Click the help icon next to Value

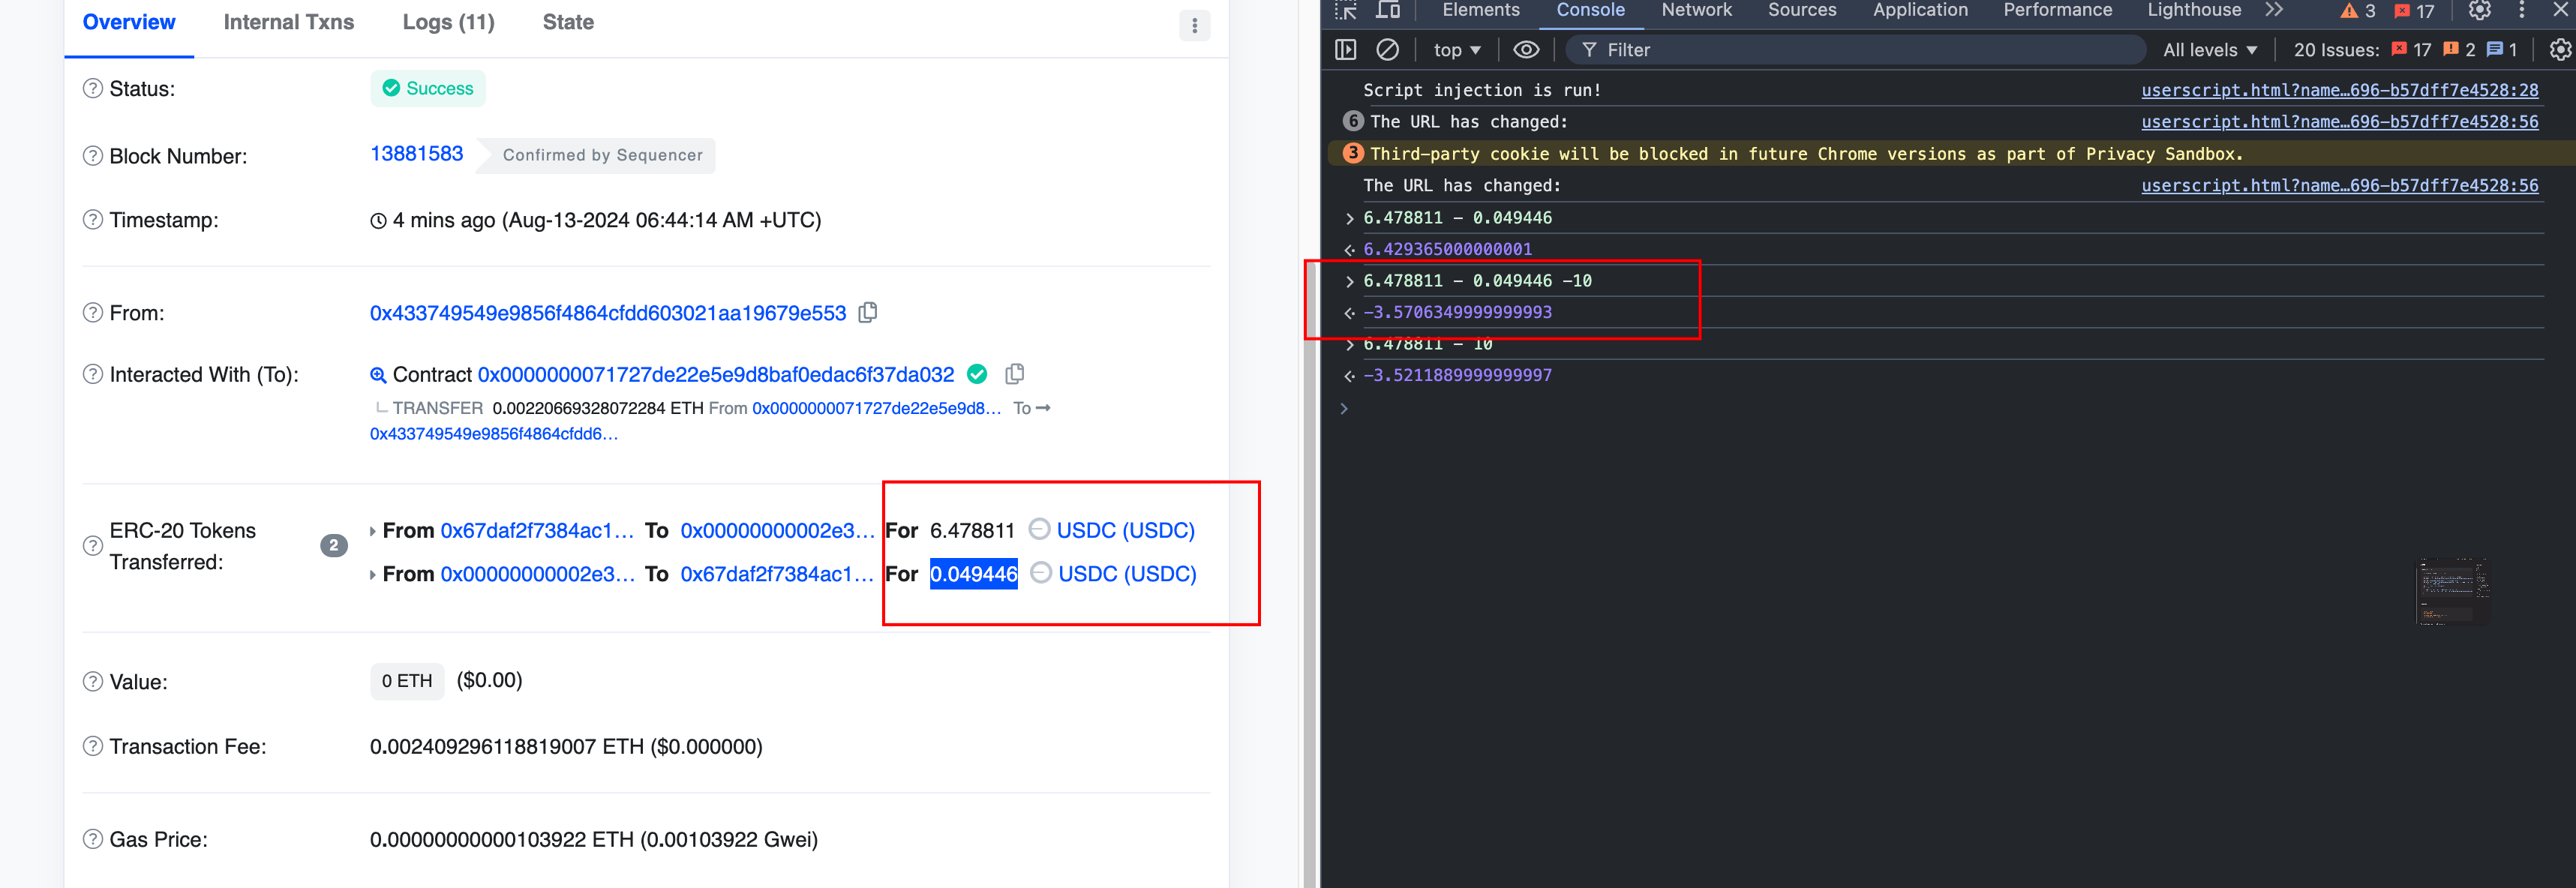pyautogui.click(x=93, y=681)
